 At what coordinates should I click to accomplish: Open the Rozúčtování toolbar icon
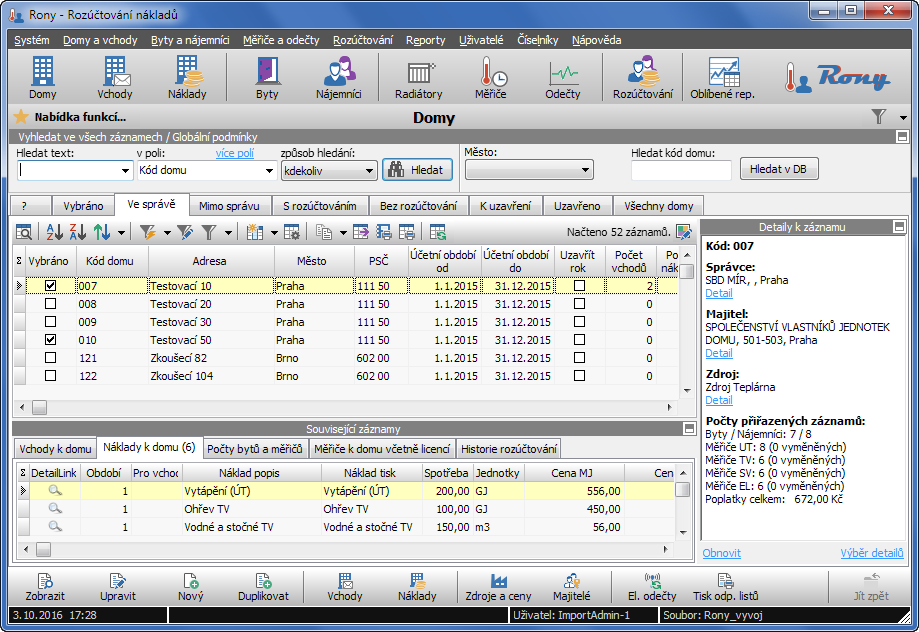(643, 77)
